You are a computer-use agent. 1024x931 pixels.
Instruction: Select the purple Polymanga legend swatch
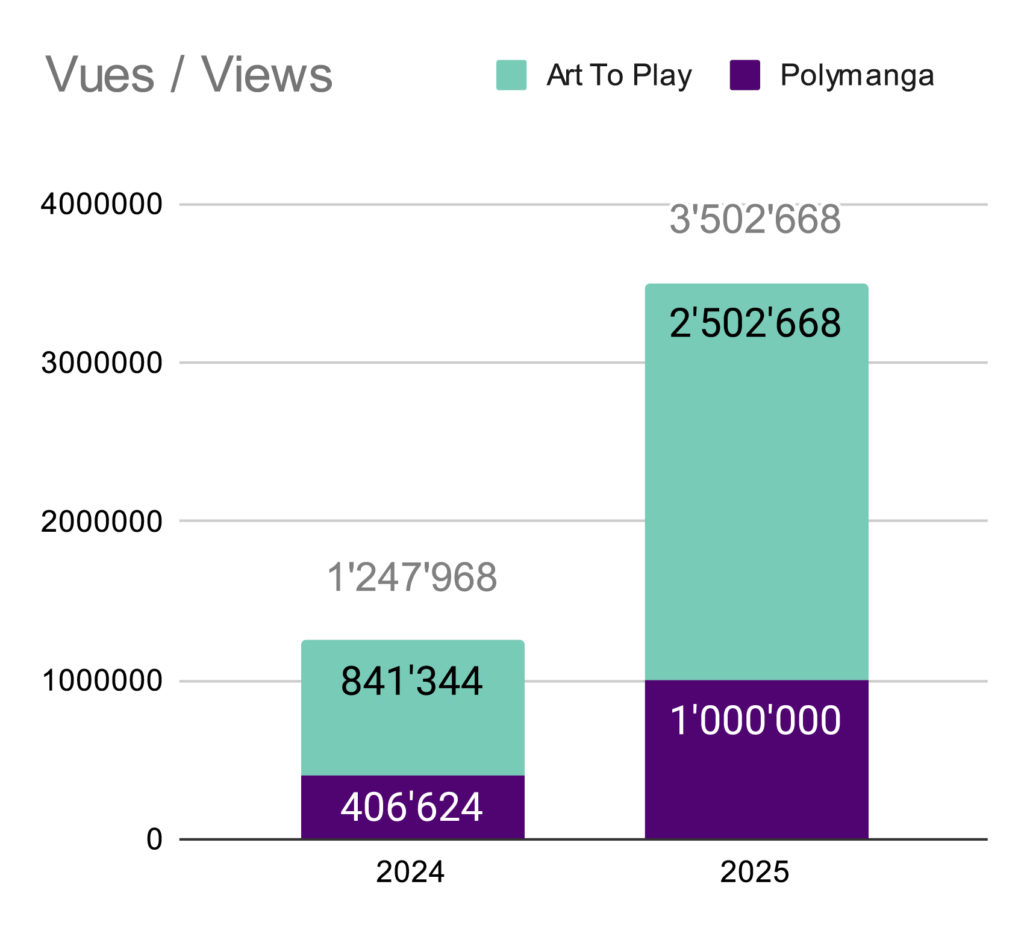tap(745, 75)
